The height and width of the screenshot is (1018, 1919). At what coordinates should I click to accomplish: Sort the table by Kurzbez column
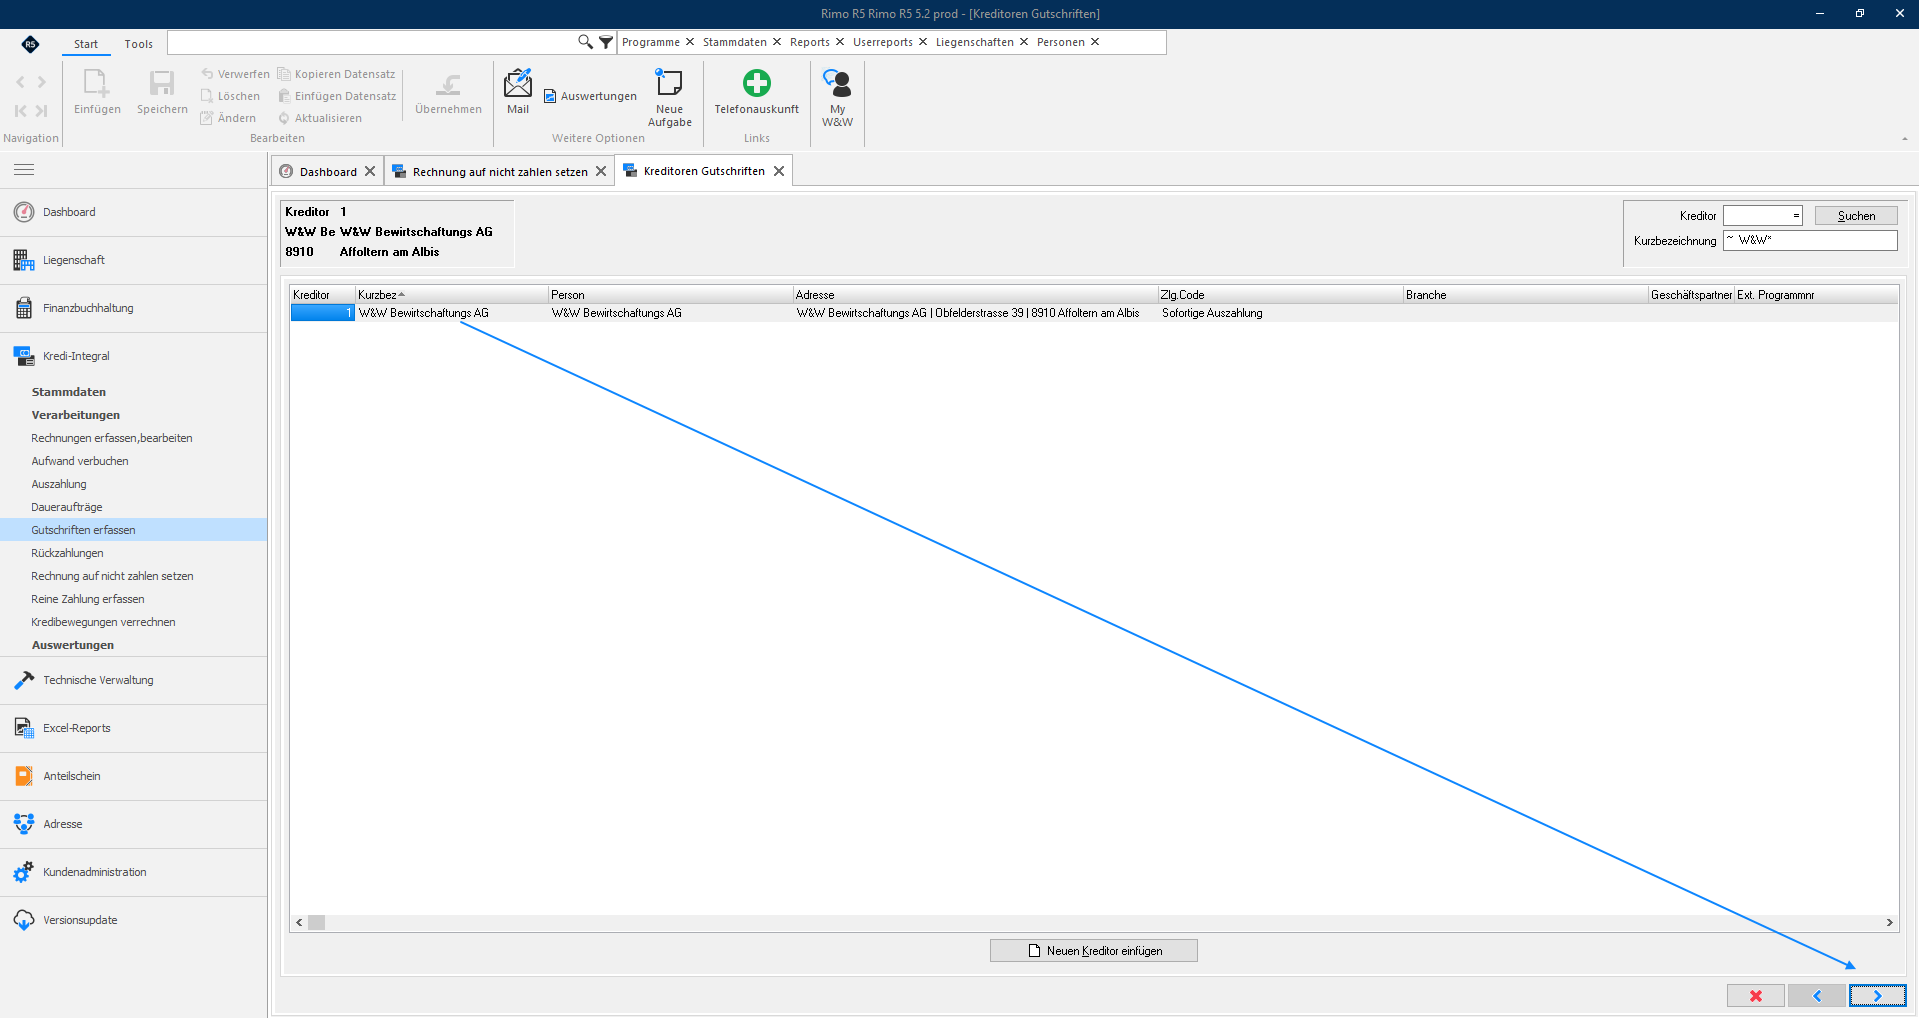click(x=451, y=295)
